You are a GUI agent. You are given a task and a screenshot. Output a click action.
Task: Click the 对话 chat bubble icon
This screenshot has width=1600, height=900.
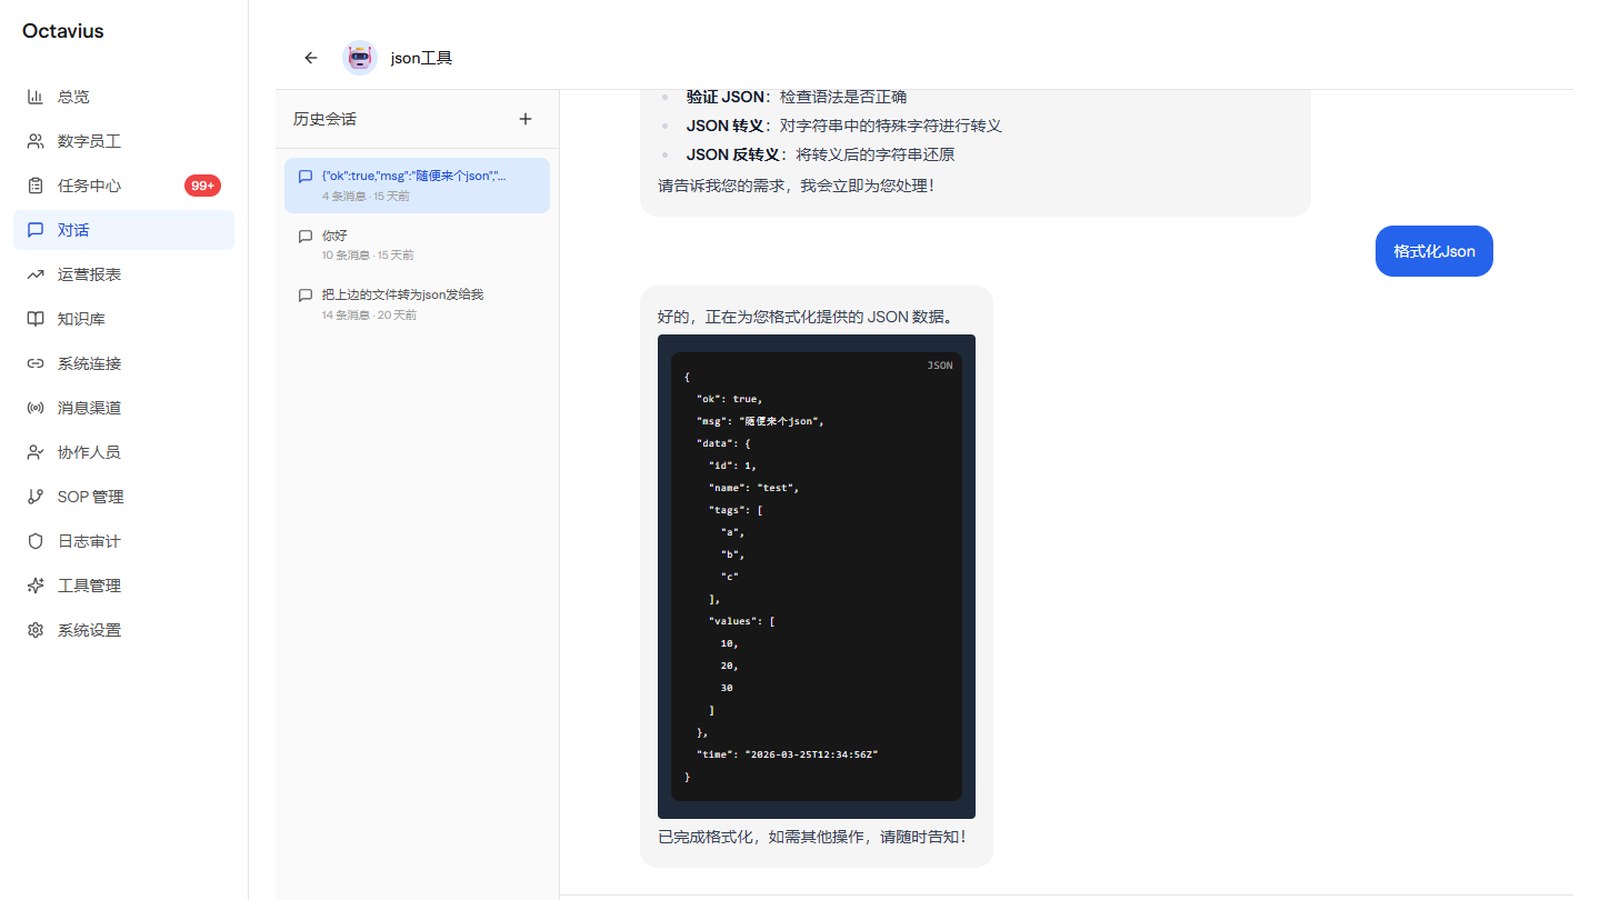pos(35,230)
